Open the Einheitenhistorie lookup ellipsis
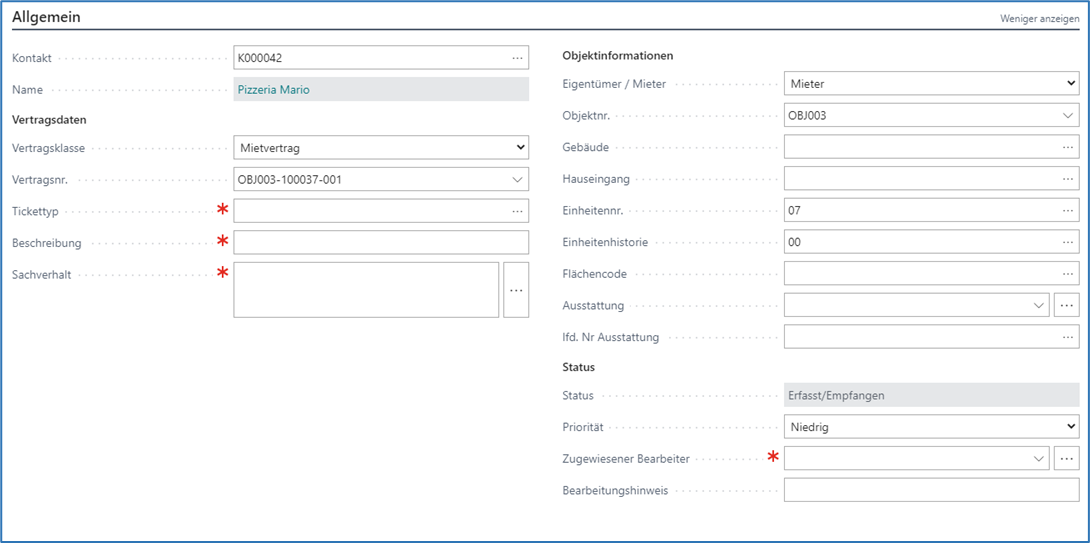Image resolution: width=1090 pixels, height=543 pixels. click(x=1068, y=242)
